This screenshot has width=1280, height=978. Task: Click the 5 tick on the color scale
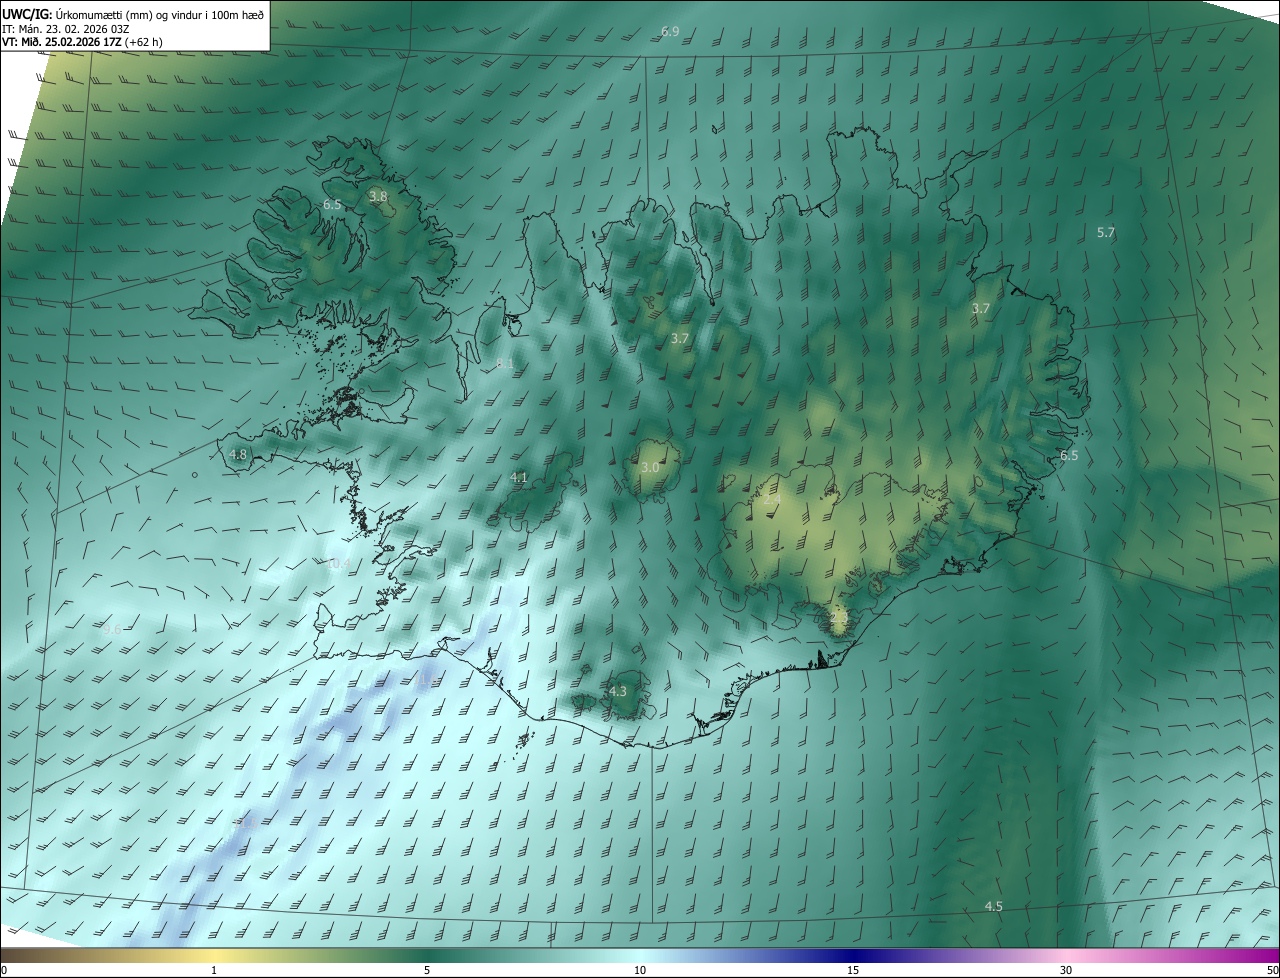(427, 970)
